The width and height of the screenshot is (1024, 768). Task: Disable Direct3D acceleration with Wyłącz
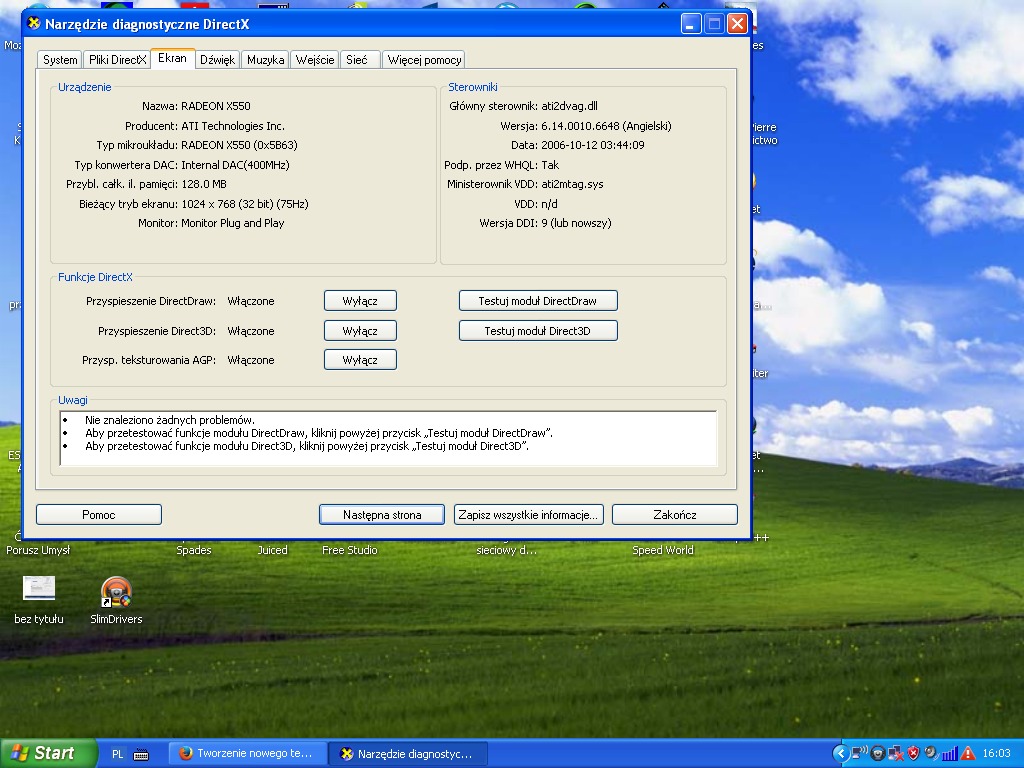360,330
